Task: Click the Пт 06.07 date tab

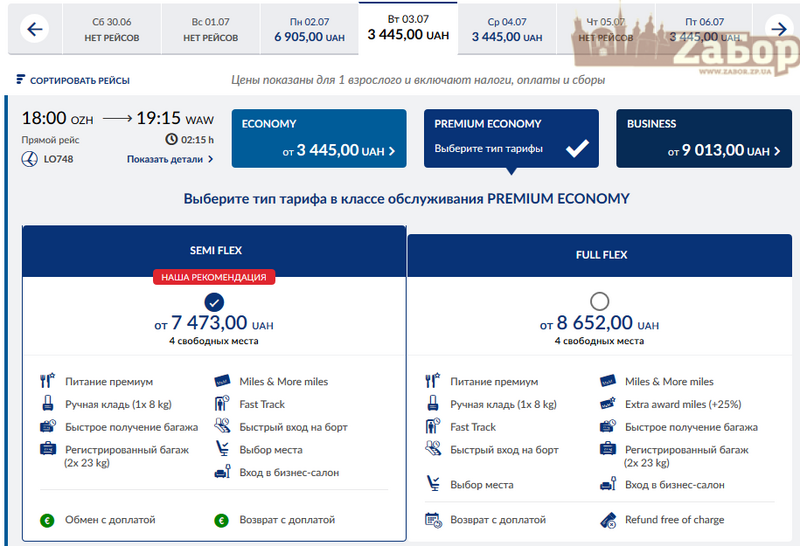Action: click(x=706, y=29)
